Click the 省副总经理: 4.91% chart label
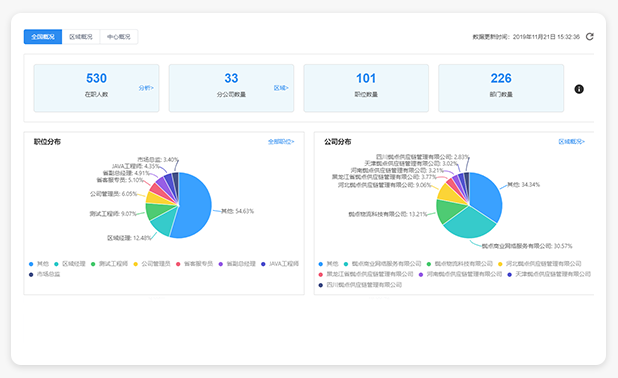Viewport: 618px width, 378px height. (126, 173)
